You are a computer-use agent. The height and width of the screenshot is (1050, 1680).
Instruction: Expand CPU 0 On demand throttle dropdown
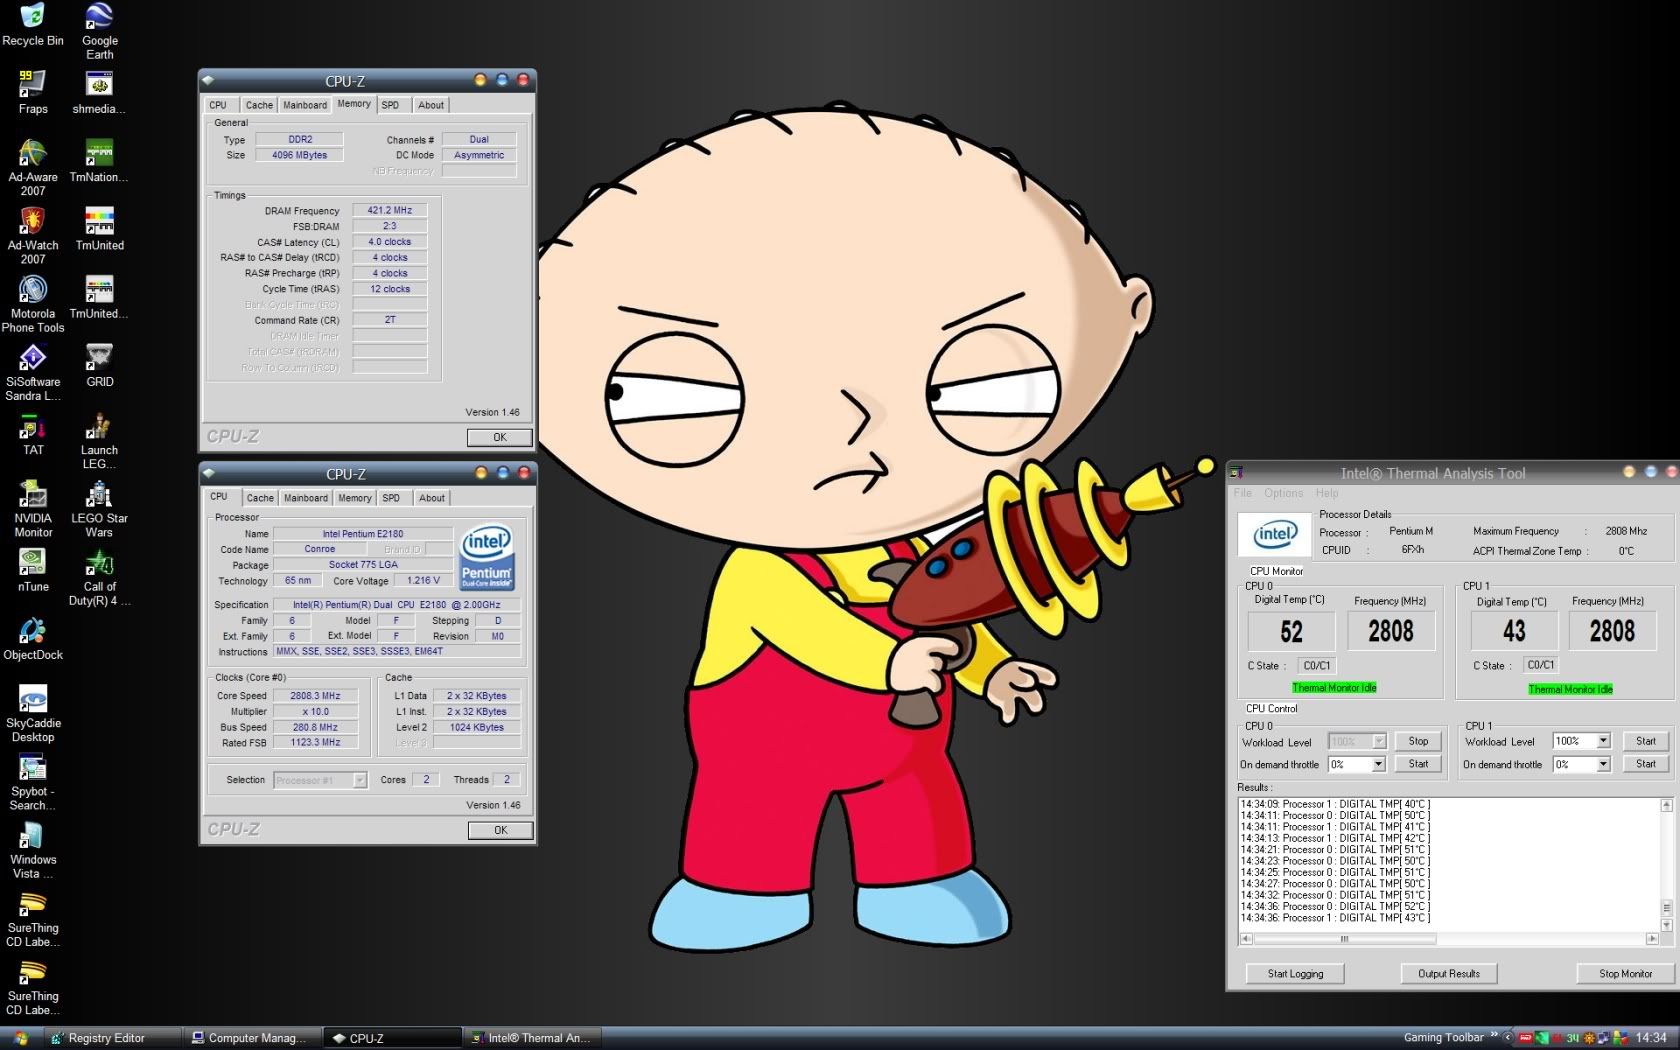(x=1378, y=764)
